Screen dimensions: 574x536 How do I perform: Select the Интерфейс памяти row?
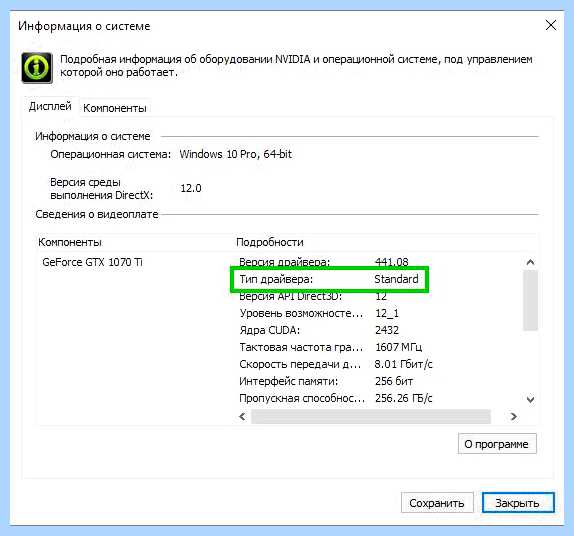tap(326, 381)
